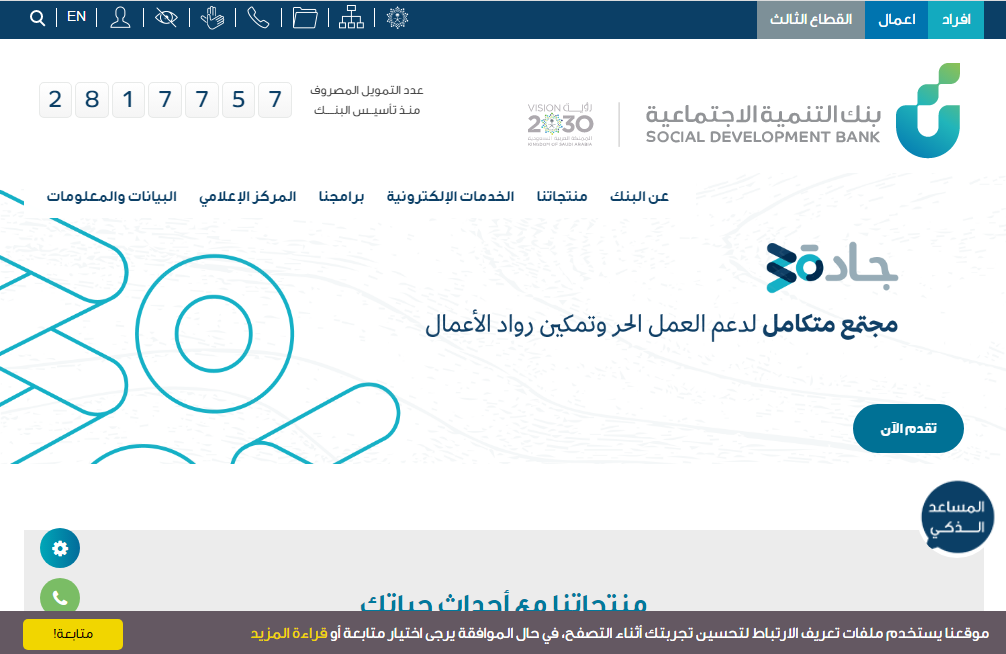Open the phone contact icon in top bar
The width and height of the screenshot is (1006, 654).
pos(259,18)
